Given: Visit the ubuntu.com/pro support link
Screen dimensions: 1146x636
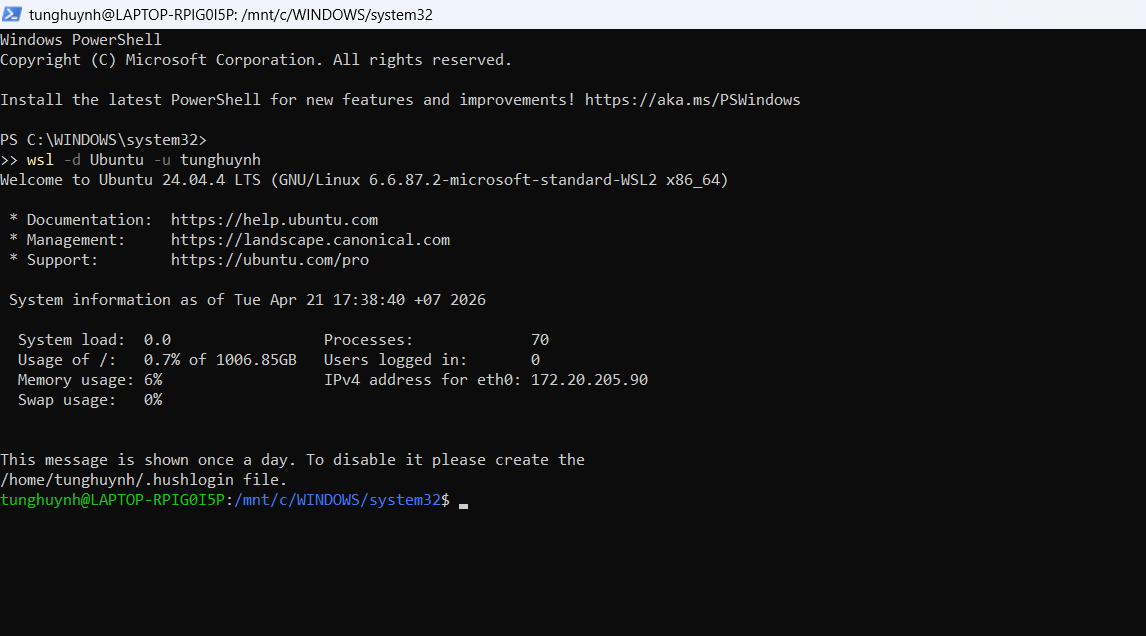Looking at the screenshot, I should pyautogui.click(x=269, y=260).
